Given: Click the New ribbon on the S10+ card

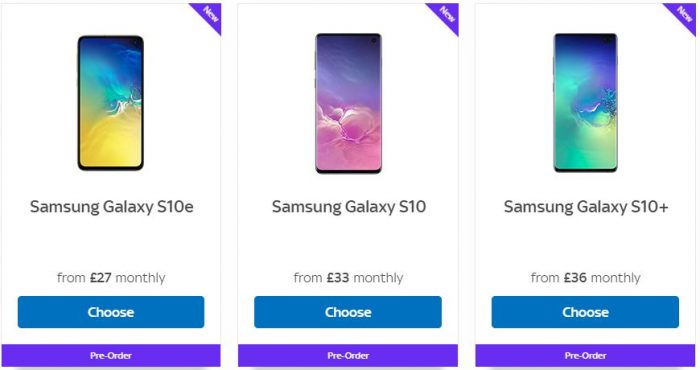Looking at the screenshot, I should coord(682,17).
